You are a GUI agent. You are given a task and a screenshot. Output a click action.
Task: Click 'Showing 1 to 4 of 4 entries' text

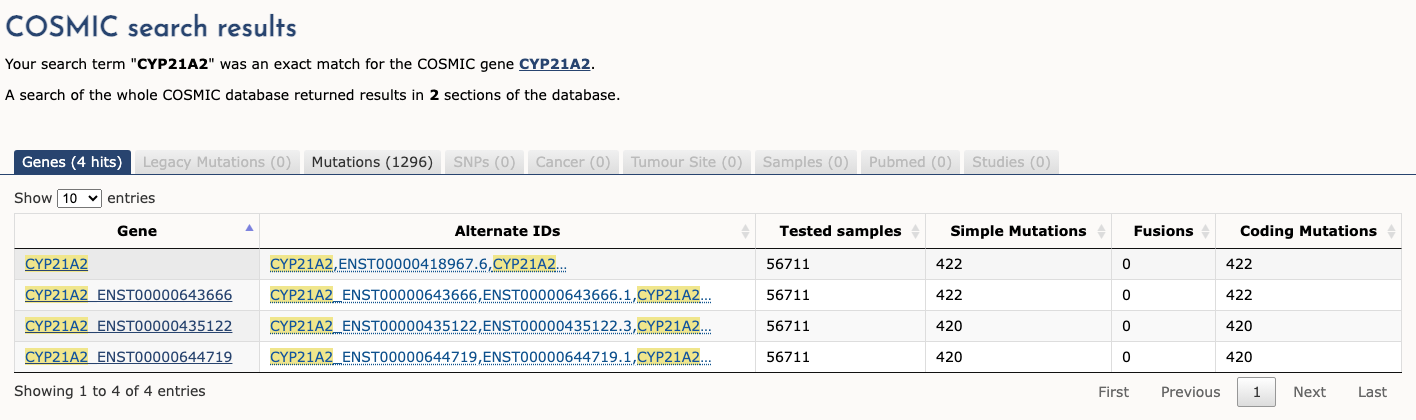pos(110,391)
